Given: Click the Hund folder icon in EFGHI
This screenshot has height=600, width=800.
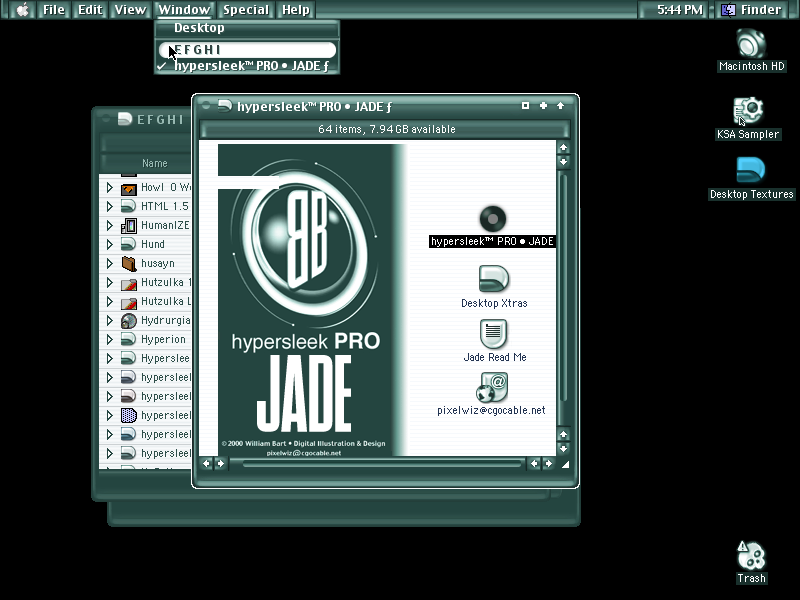Looking at the screenshot, I should coord(129,244).
